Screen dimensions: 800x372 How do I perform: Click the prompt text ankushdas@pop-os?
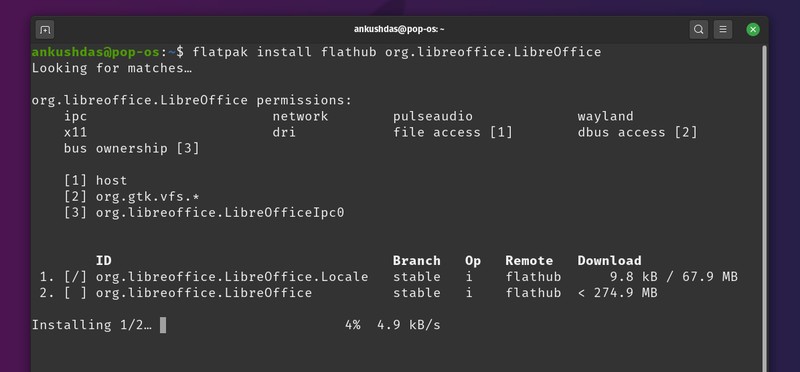pos(95,52)
